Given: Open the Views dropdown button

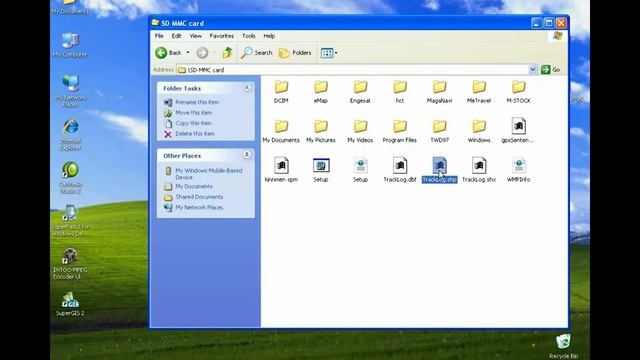Looking at the screenshot, I should (x=329, y=53).
